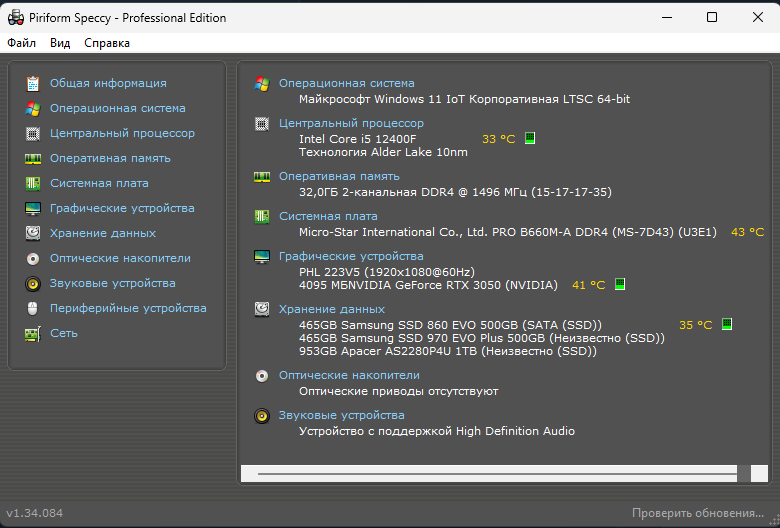Click the speaker icon in the sidebar
Screen dimensions: 780x528
click(33, 284)
